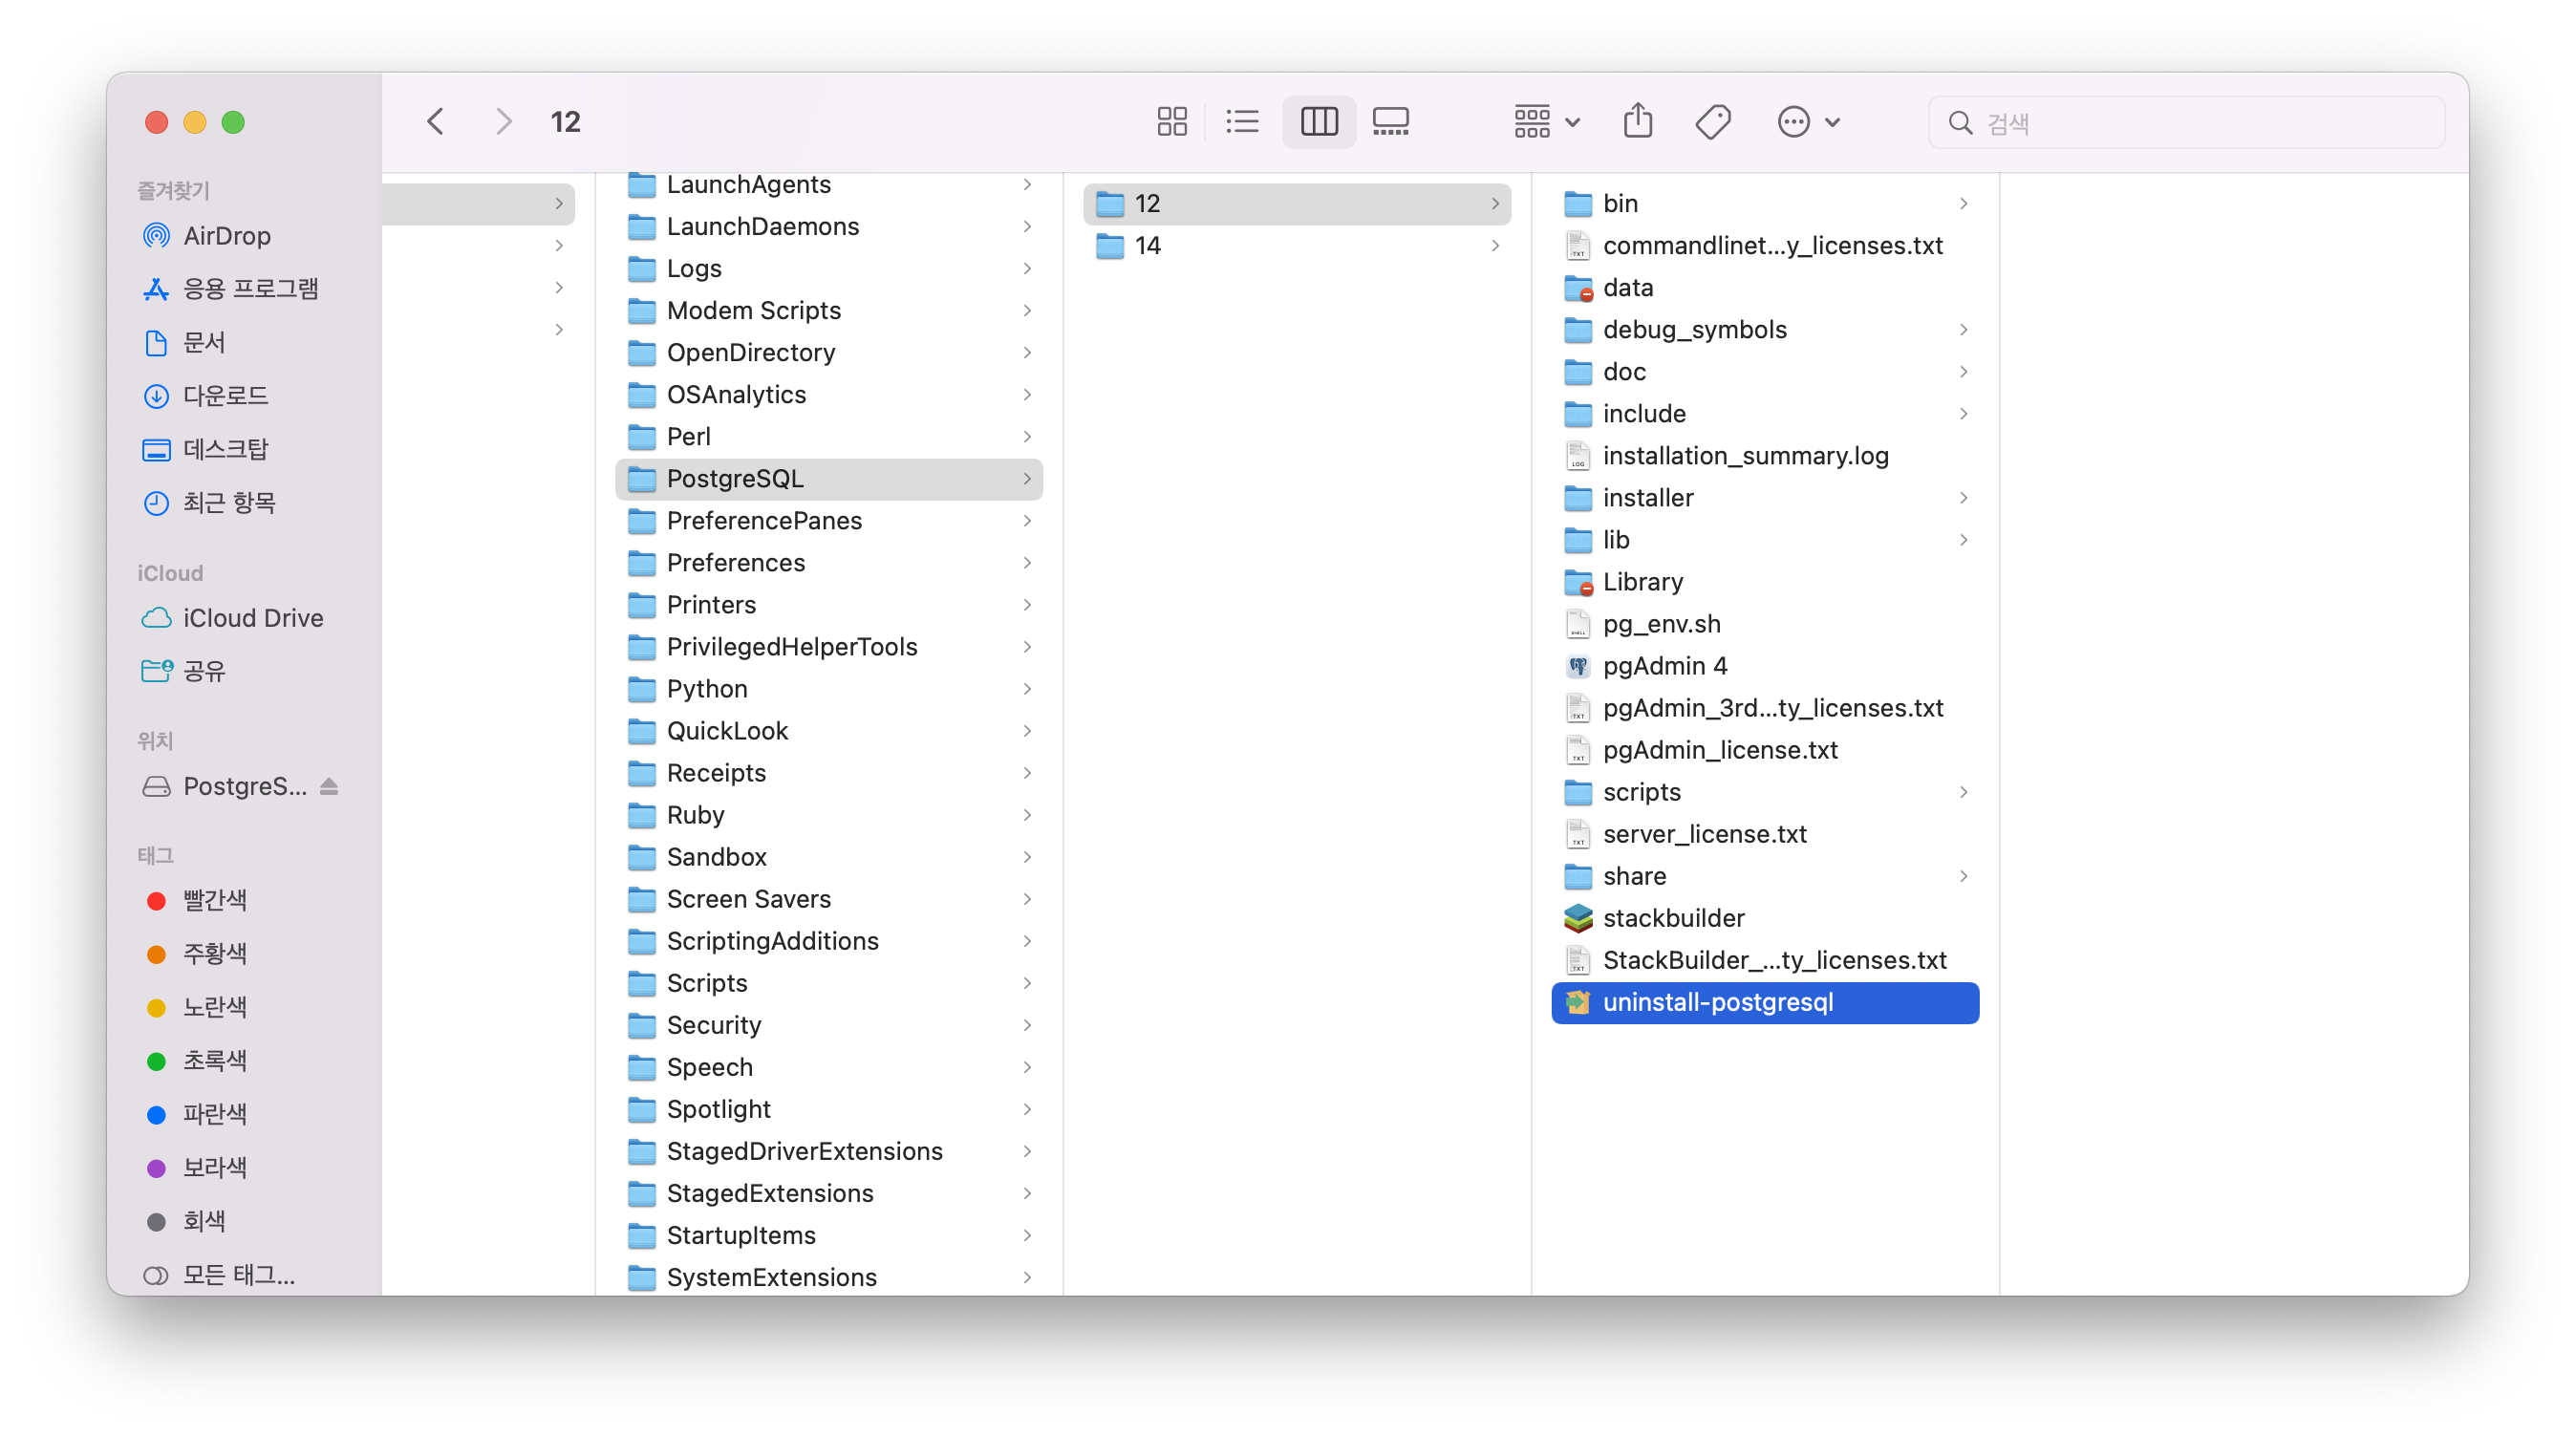Viewport: 2576px width, 1437px height.
Task: Expand the Perl folder chevron
Action: 1027,437
